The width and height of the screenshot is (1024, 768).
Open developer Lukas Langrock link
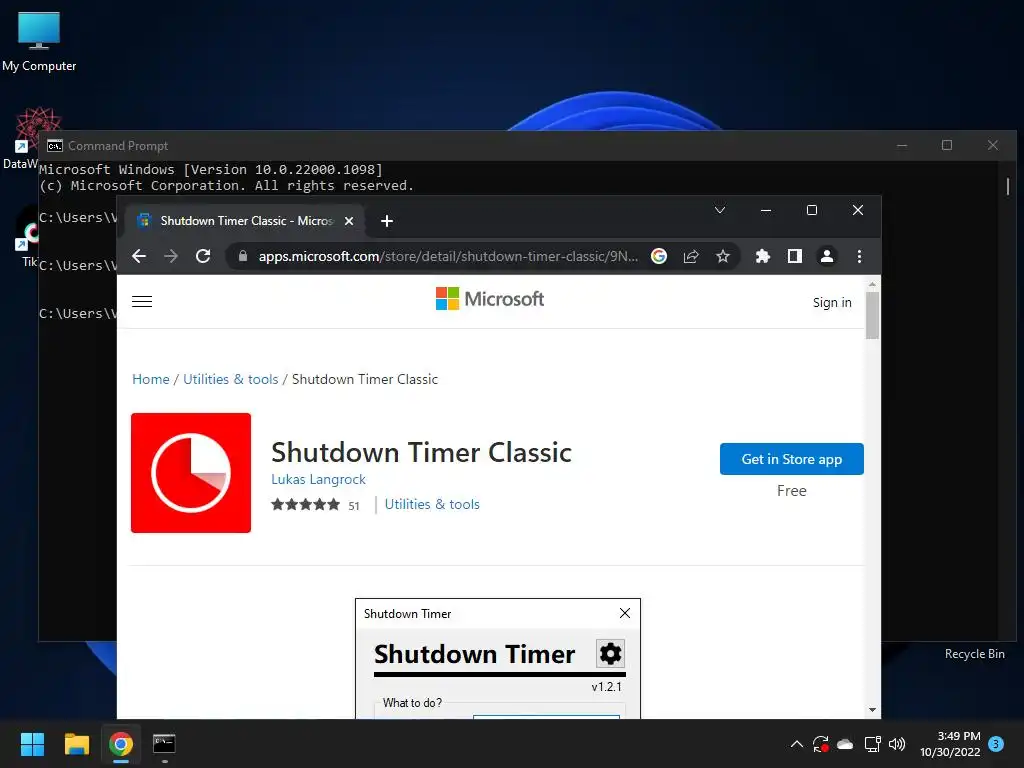(318, 479)
